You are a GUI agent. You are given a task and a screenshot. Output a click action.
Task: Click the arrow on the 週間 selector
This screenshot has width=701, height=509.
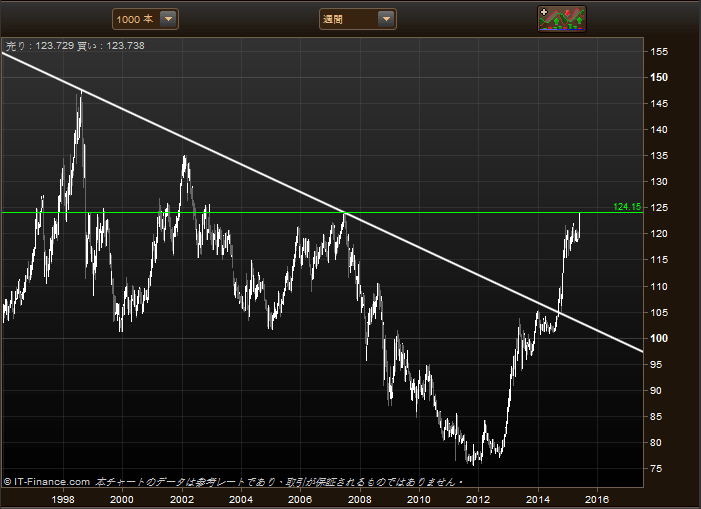(x=386, y=19)
